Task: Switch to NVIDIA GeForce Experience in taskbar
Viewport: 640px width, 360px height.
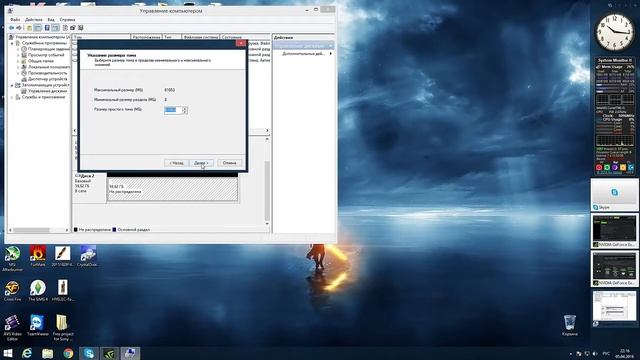Action: (109, 353)
